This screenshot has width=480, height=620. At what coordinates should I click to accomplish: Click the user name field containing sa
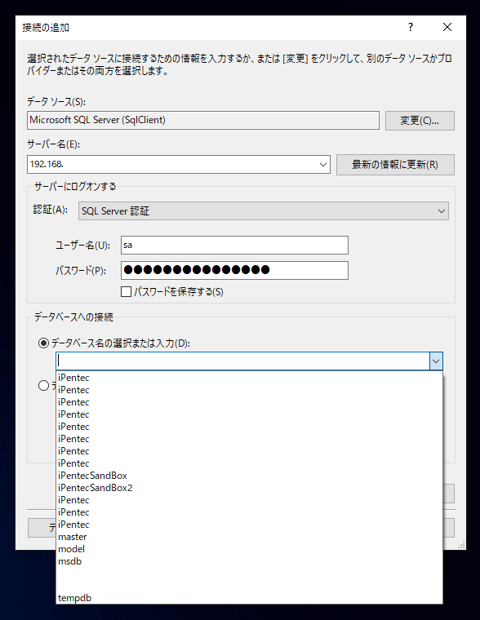[234, 245]
